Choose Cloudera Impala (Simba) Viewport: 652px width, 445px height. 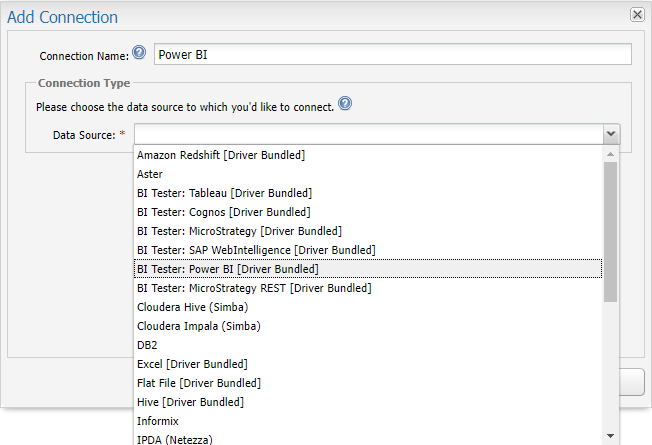(368, 326)
